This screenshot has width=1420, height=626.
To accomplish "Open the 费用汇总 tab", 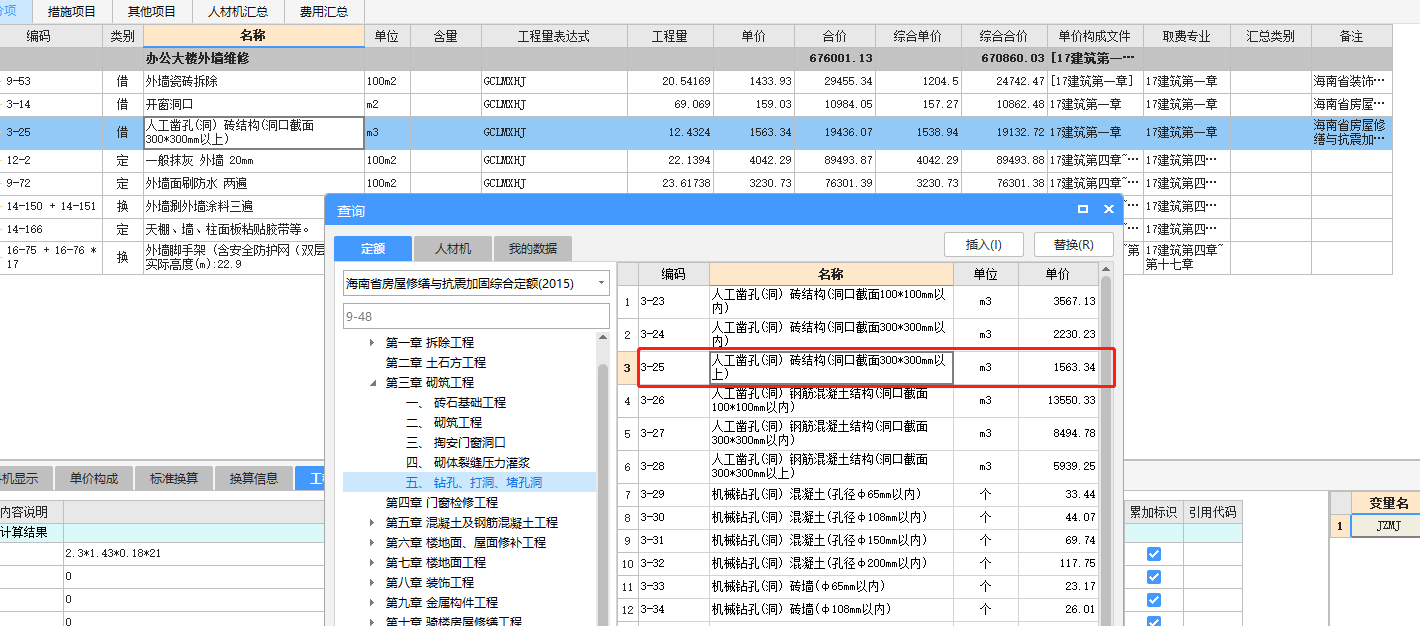I will tap(324, 12).
